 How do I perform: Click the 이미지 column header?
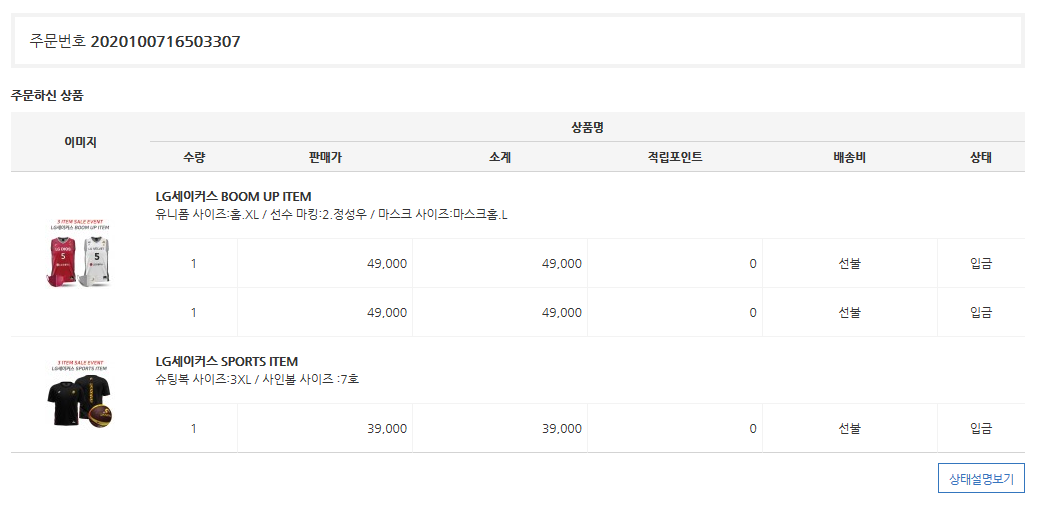pyautogui.click(x=80, y=142)
